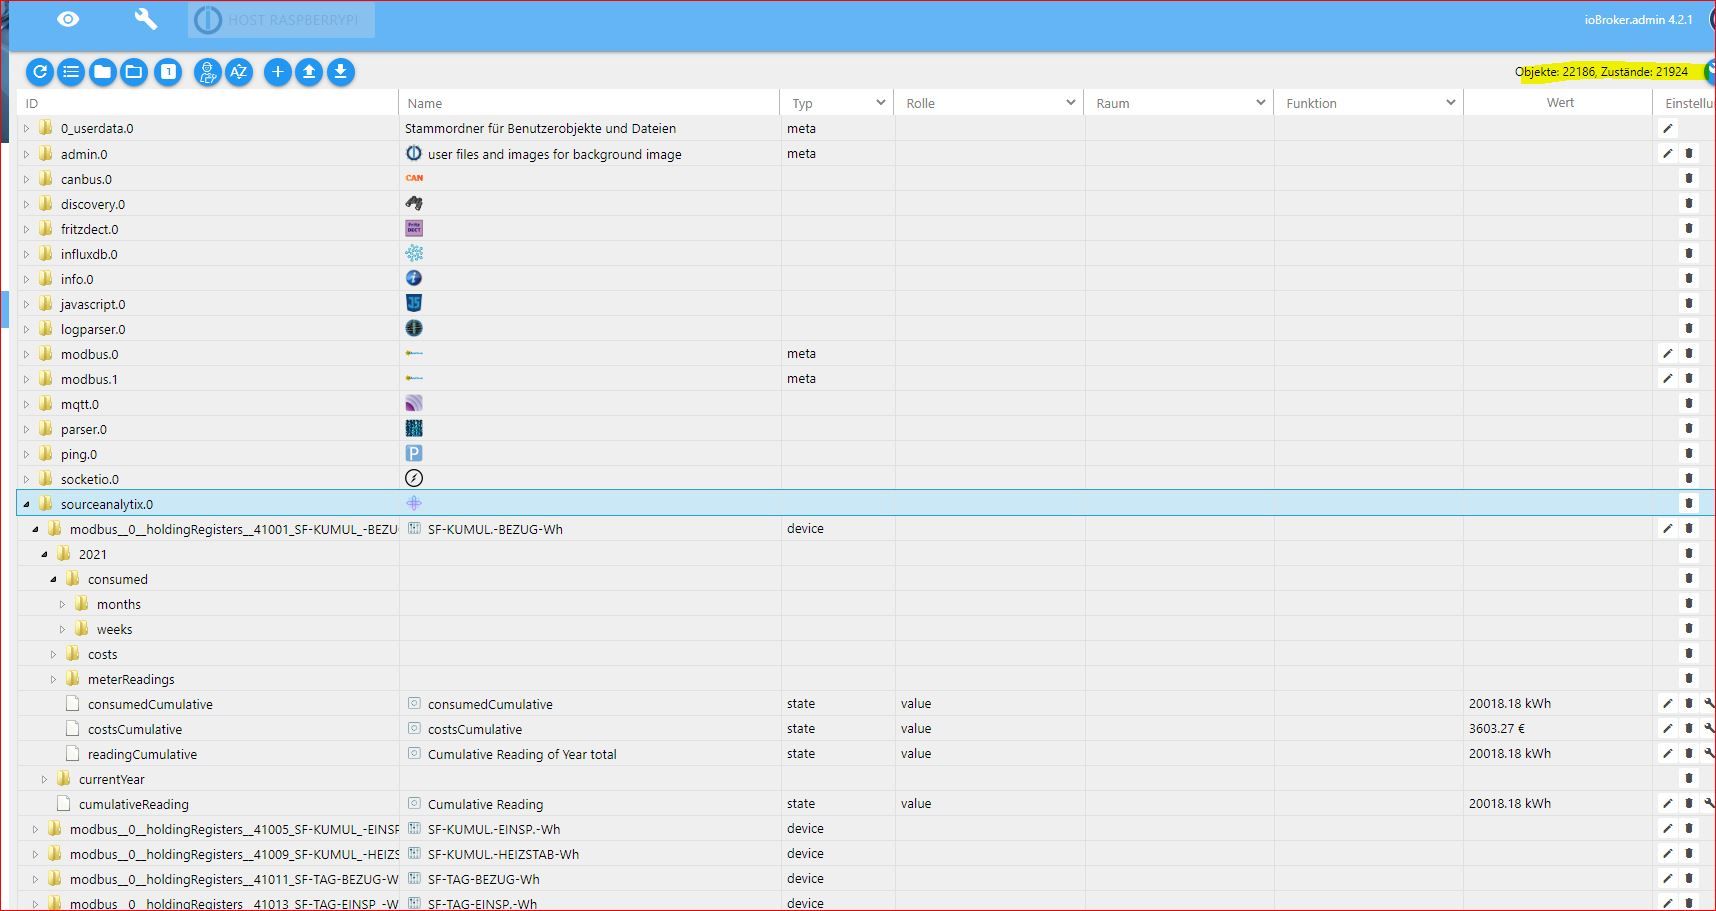Toggle expert mode icon
1716x911 pixels.
tap(208, 71)
